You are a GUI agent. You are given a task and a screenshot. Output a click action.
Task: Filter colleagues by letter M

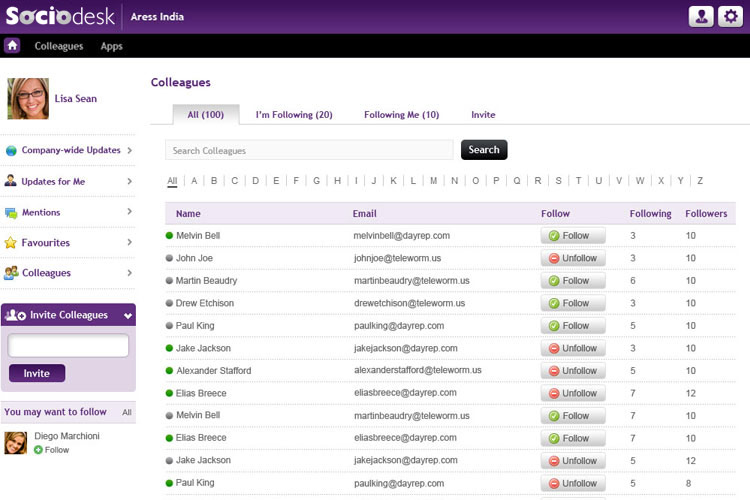[x=433, y=181]
